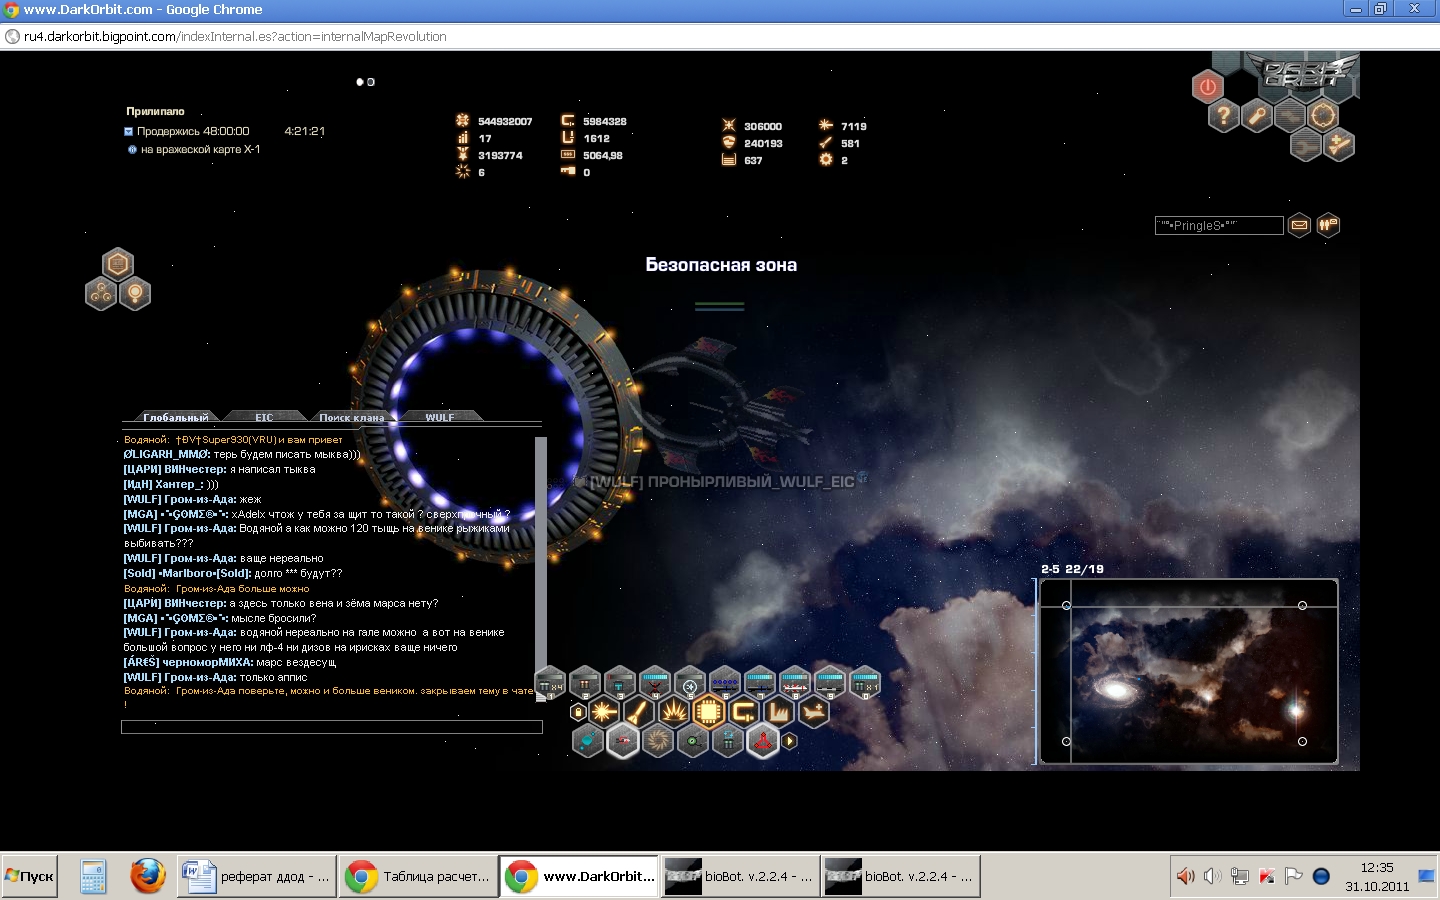This screenshot has height=900, width=1440.
Task: Click the red logout power hexagon
Action: 1207,87
